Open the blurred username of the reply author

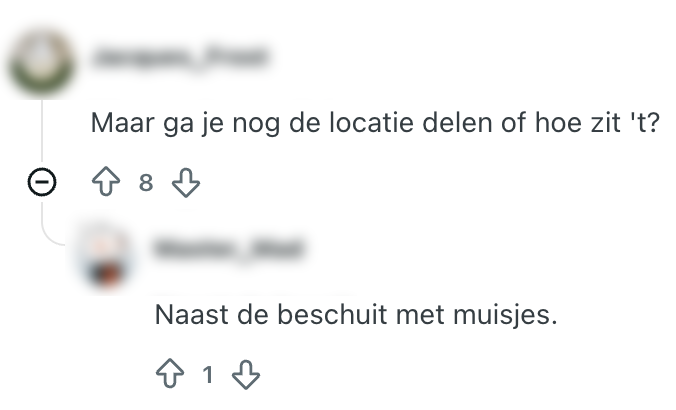pyautogui.click(x=229, y=249)
